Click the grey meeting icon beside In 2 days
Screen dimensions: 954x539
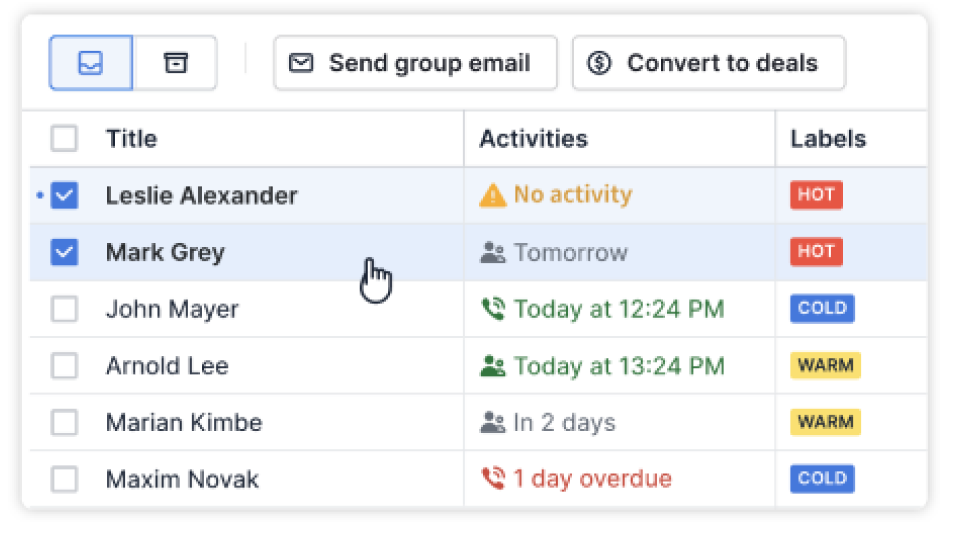(x=492, y=423)
